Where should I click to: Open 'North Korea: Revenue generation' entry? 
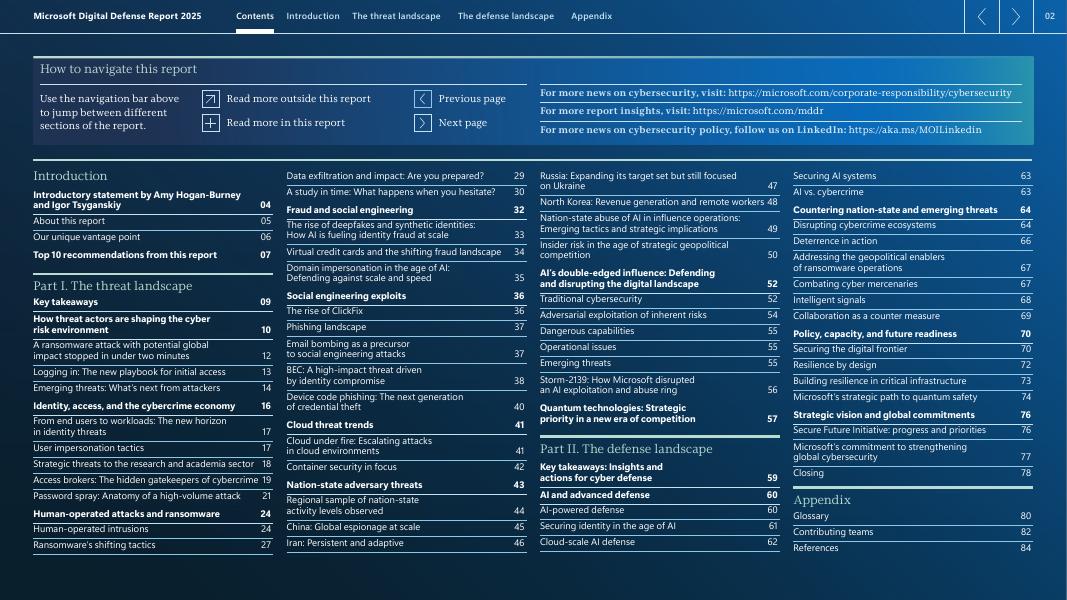coord(659,203)
